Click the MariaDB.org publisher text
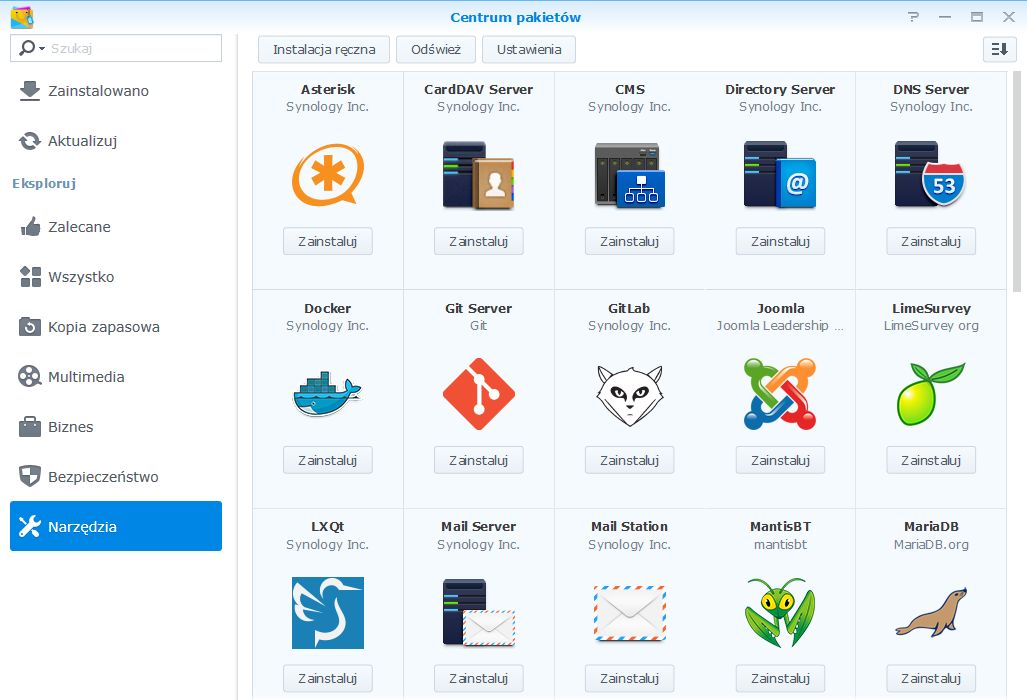1027x700 pixels. (931, 544)
